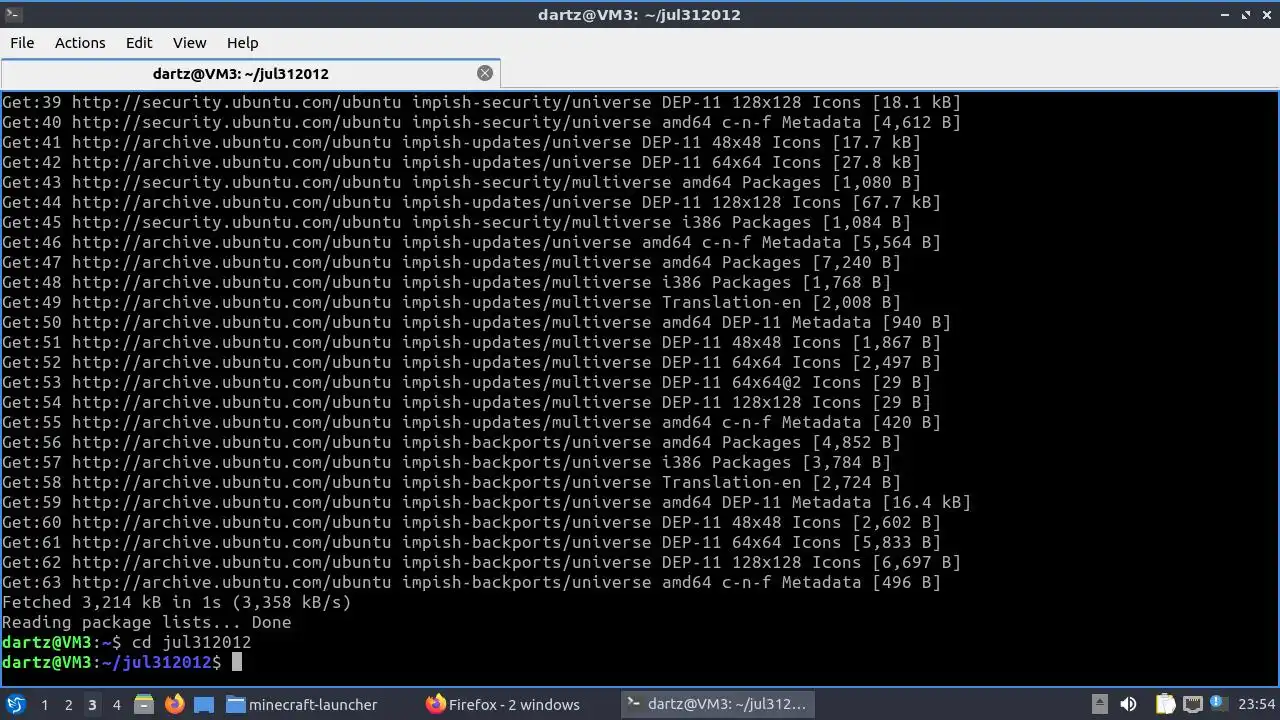
Task: Click 'Fetched 3,214 kB in 1s' line
Action: [x=177, y=602]
